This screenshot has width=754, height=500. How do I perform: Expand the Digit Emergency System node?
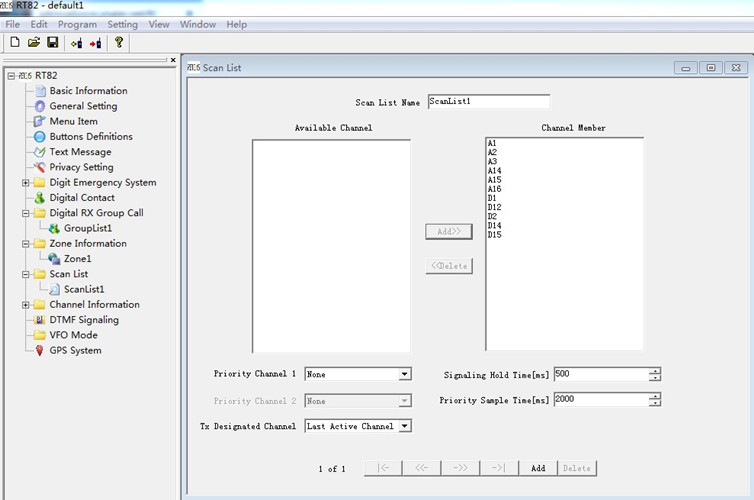[x=26, y=183]
